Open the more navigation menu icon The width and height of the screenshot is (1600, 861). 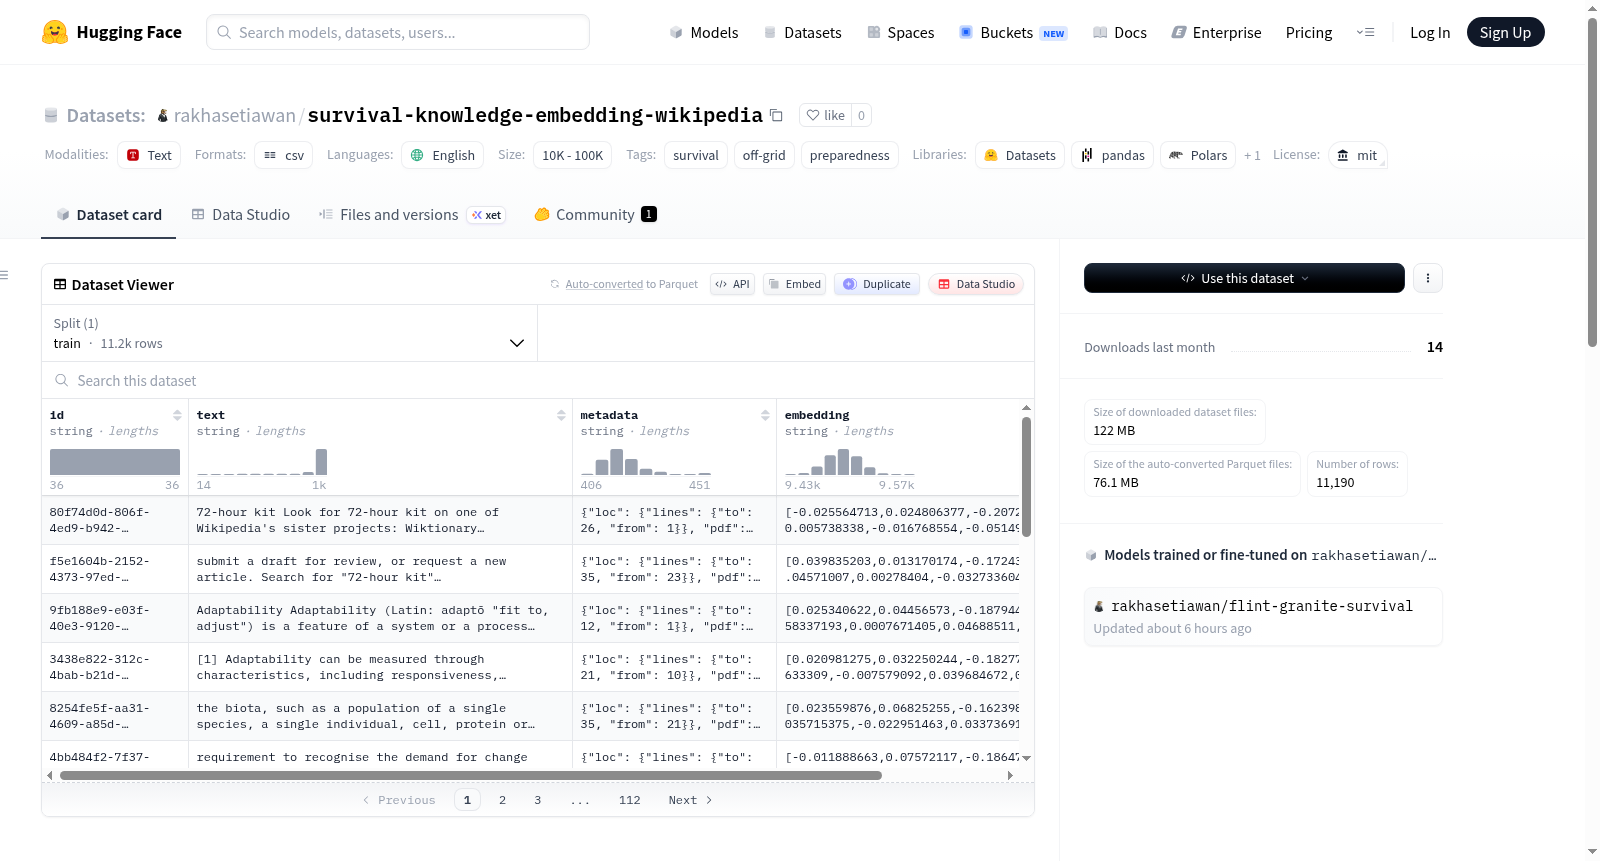[x=1365, y=32]
